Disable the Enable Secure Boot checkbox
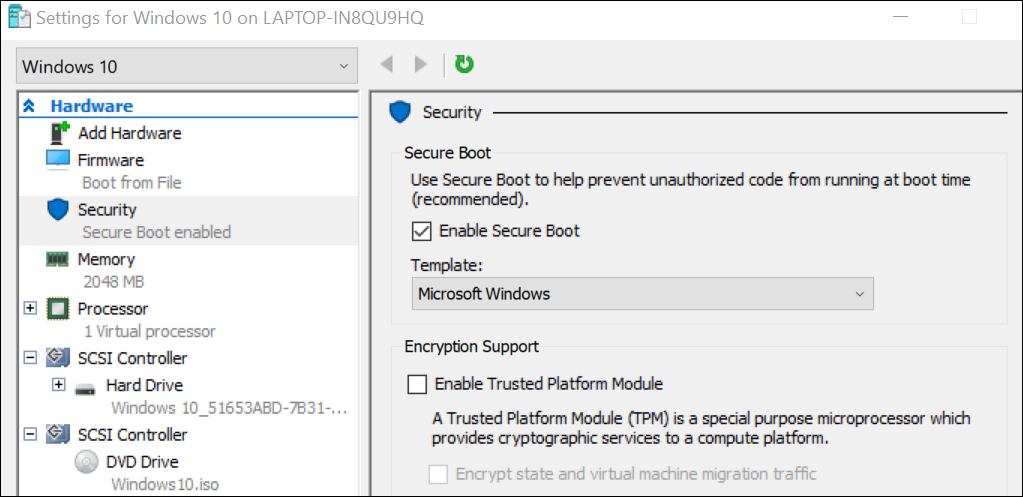 click(421, 231)
